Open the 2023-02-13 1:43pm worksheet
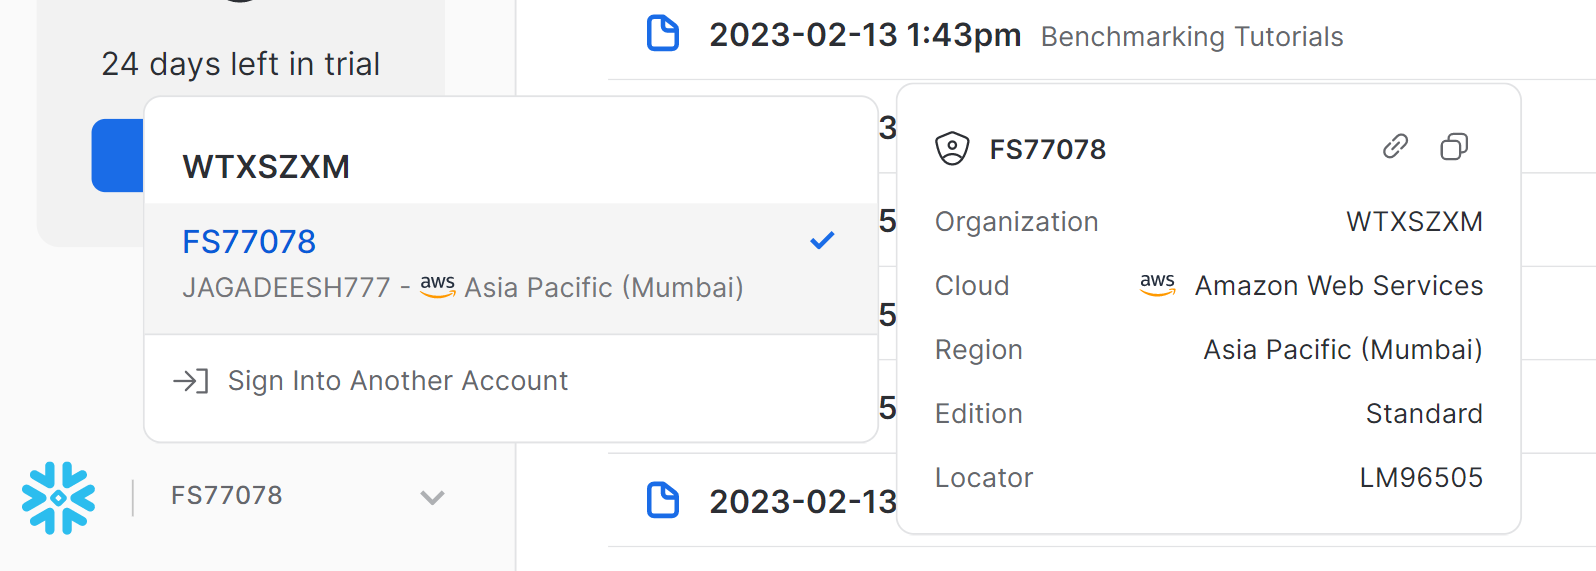Screen dimensions: 1596x571 tap(864, 35)
